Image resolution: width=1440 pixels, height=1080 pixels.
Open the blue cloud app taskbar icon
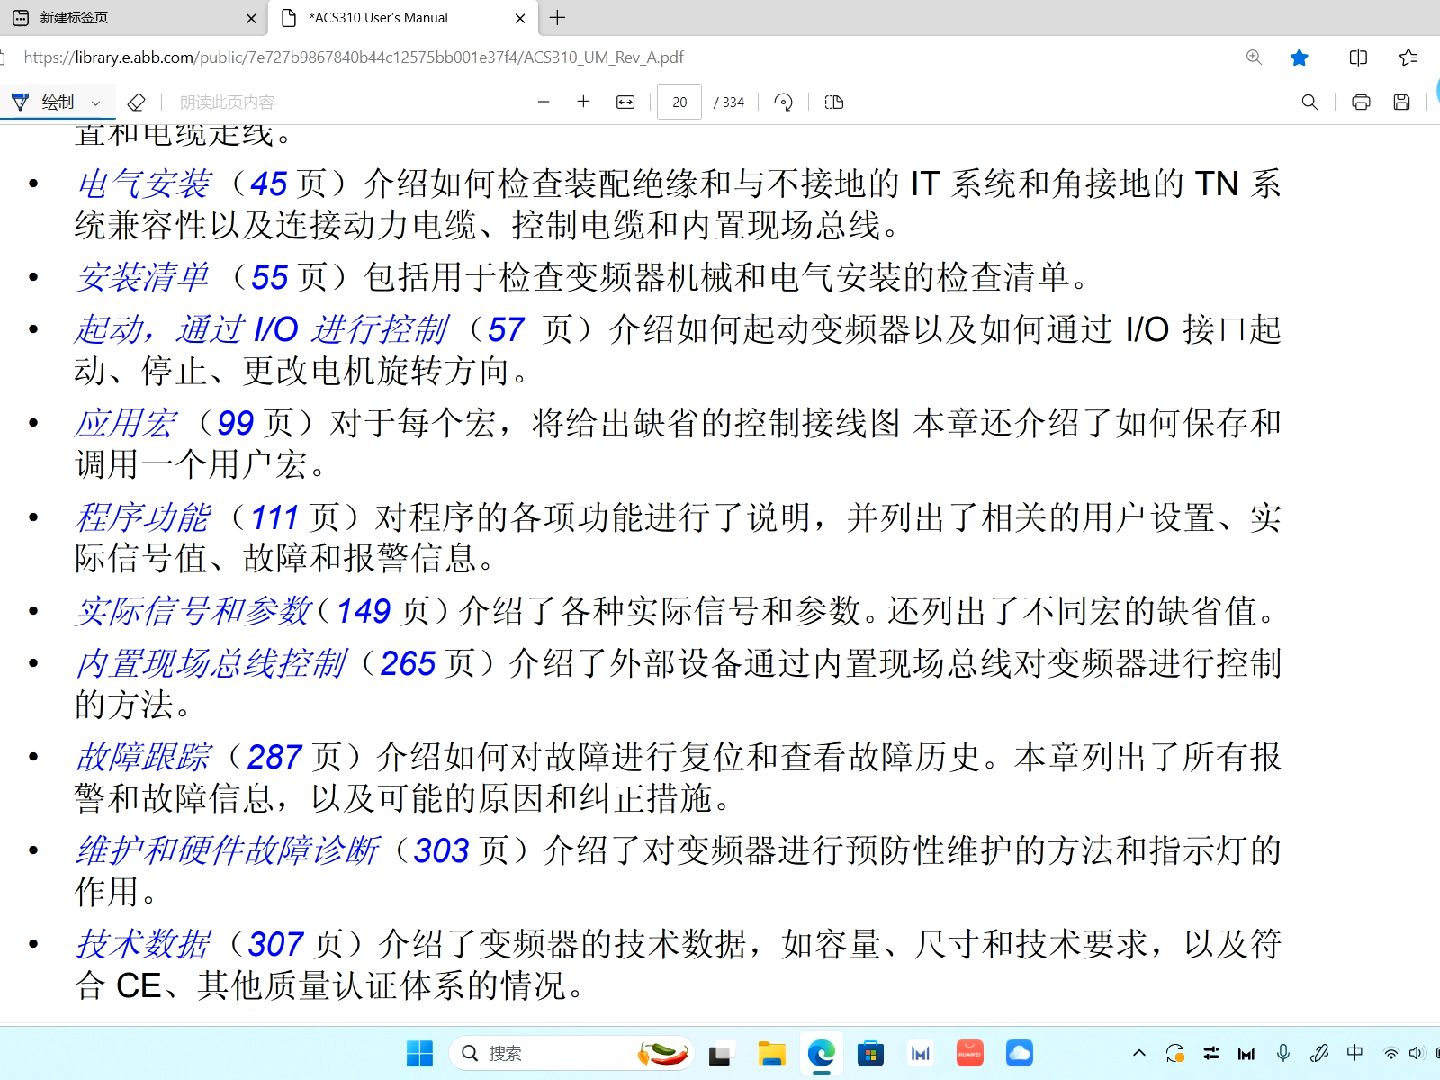click(x=1020, y=1053)
